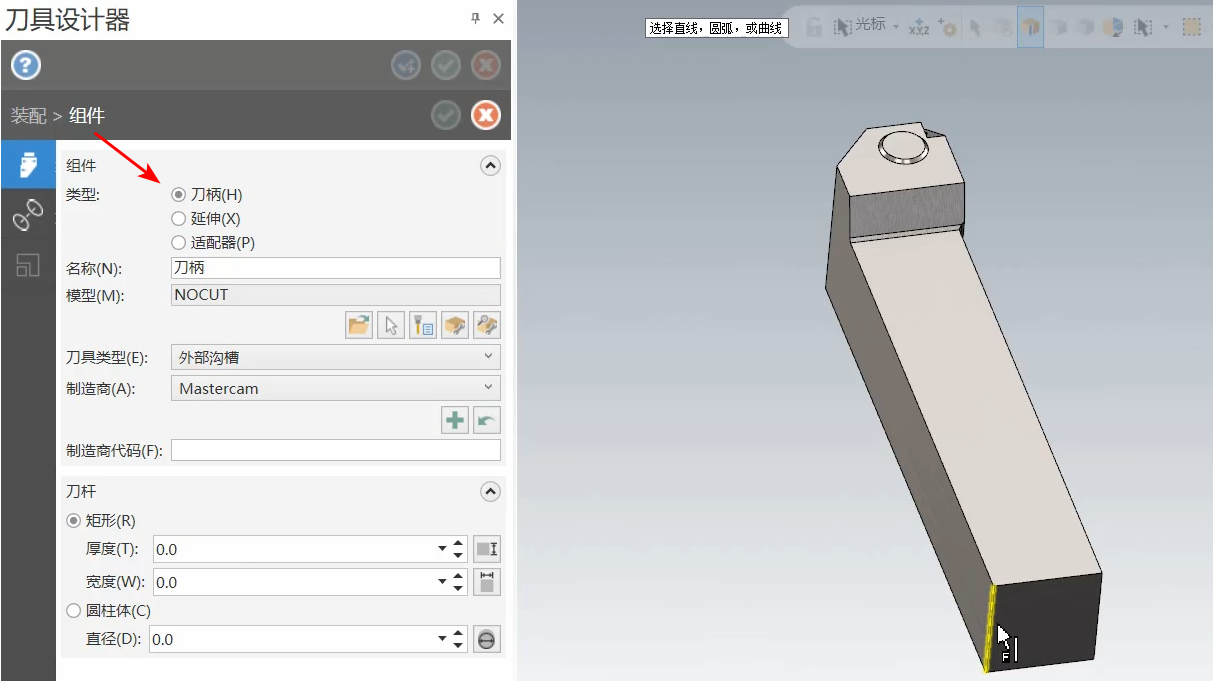The image size is (1213, 681).
Task: Click the plus-gear autocursor settings icon
Action: click(x=947, y=28)
